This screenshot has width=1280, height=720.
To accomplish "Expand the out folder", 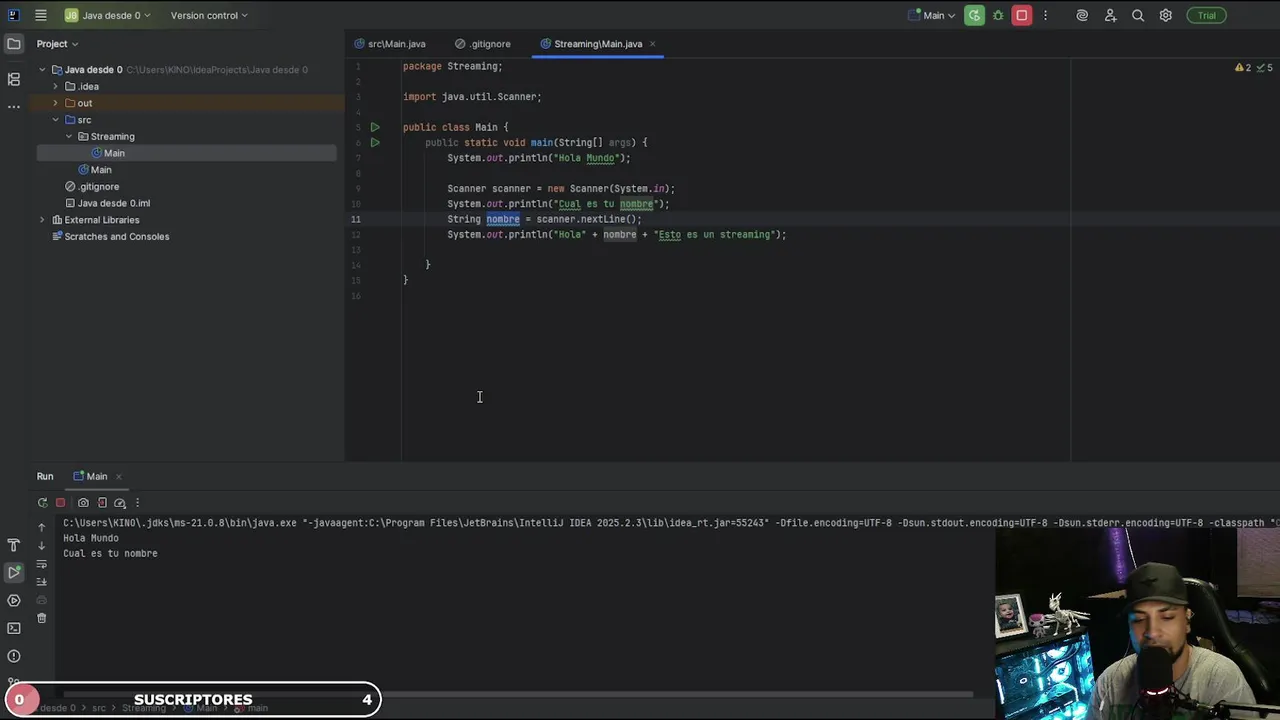I will pos(56,103).
